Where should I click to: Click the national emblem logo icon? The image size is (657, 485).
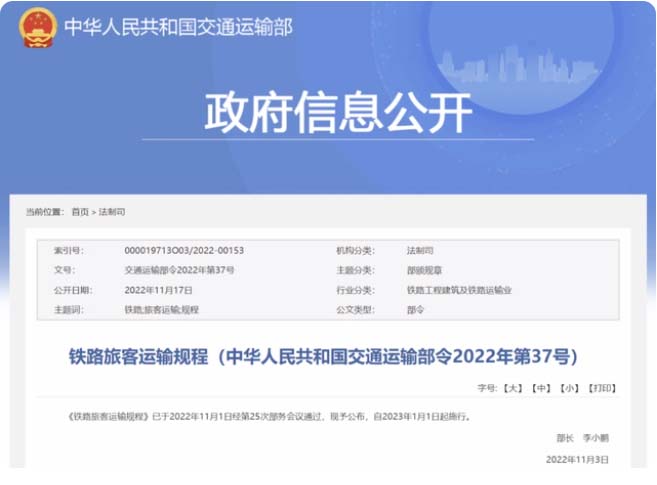(x=38, y=28)
